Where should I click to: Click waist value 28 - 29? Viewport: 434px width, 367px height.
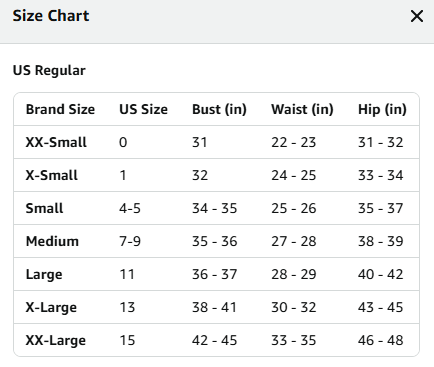(294, 274)
